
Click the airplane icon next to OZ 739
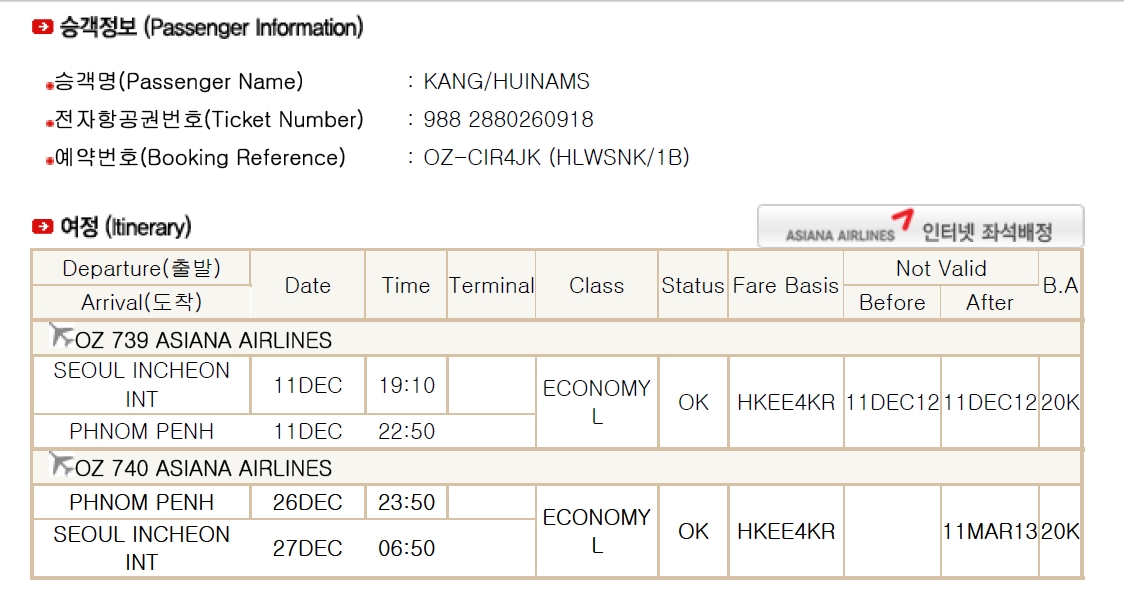(61, 335)
